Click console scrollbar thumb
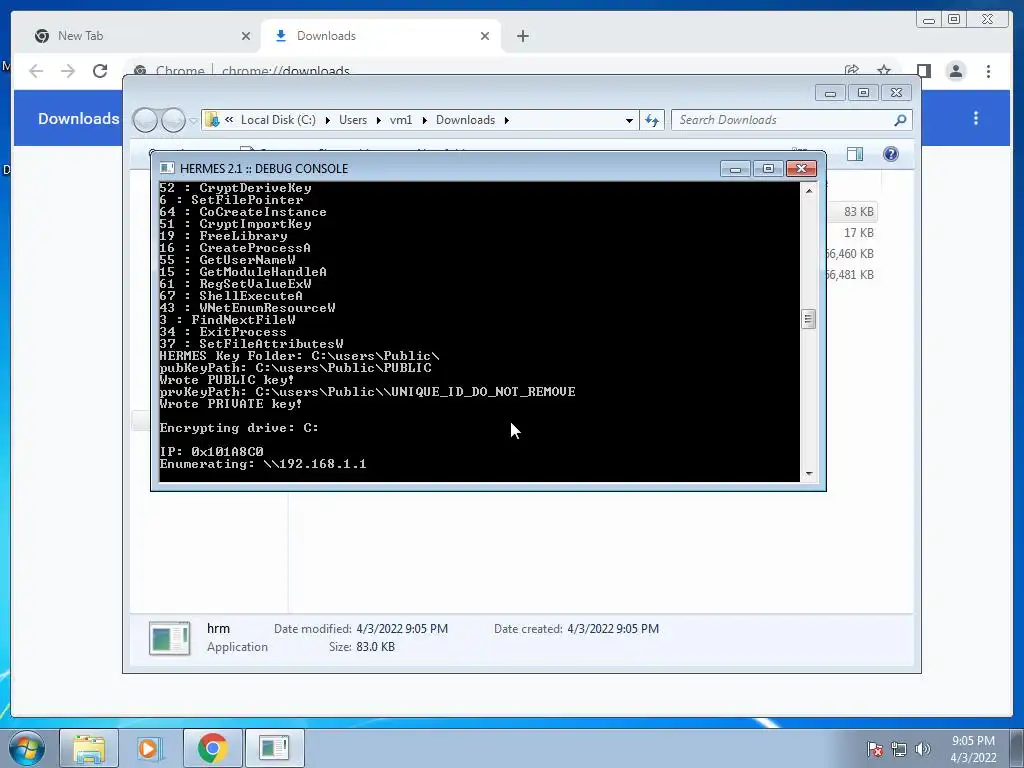This screenshot has height=768, width=1024. [808, 319]
